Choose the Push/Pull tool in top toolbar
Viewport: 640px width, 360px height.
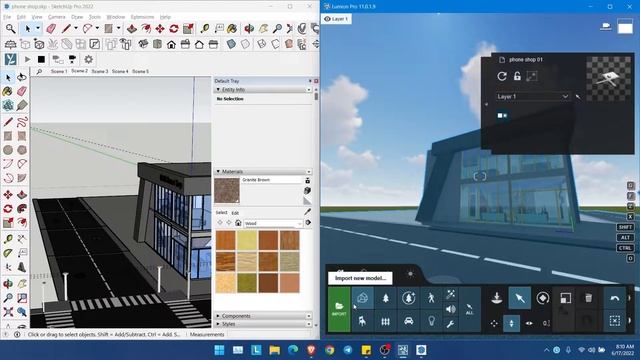[131, 29]
